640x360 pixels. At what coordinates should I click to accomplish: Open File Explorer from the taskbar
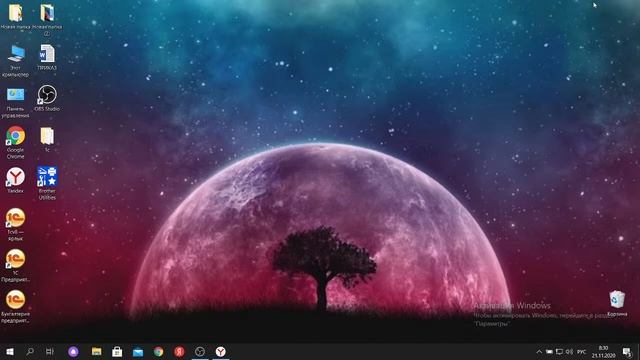[96, 351]
